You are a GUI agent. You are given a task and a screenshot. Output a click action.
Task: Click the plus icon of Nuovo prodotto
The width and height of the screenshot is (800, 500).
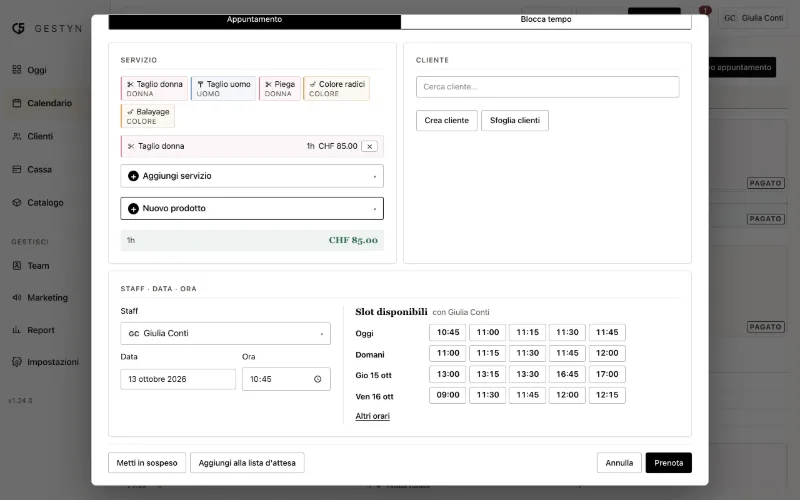coord(133,209)
